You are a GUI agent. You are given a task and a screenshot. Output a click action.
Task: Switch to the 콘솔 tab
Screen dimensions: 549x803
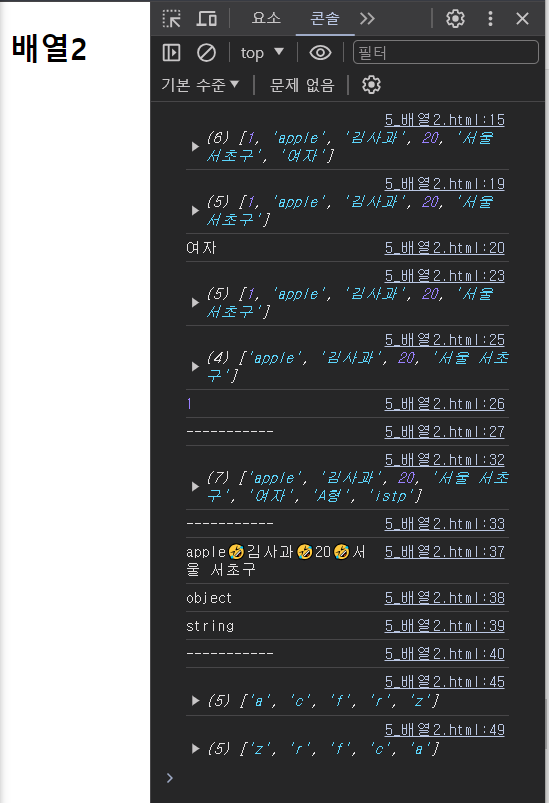325,18
